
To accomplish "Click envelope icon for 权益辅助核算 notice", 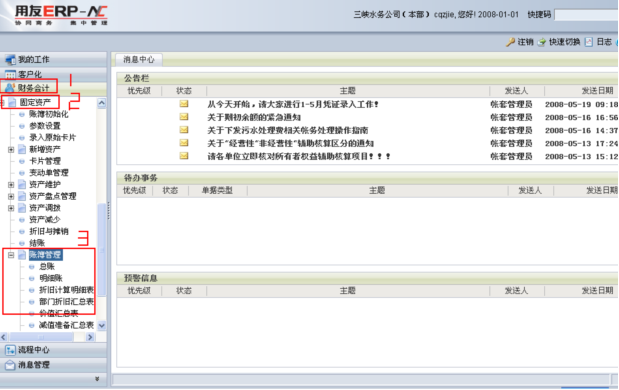I will (184, 156).
